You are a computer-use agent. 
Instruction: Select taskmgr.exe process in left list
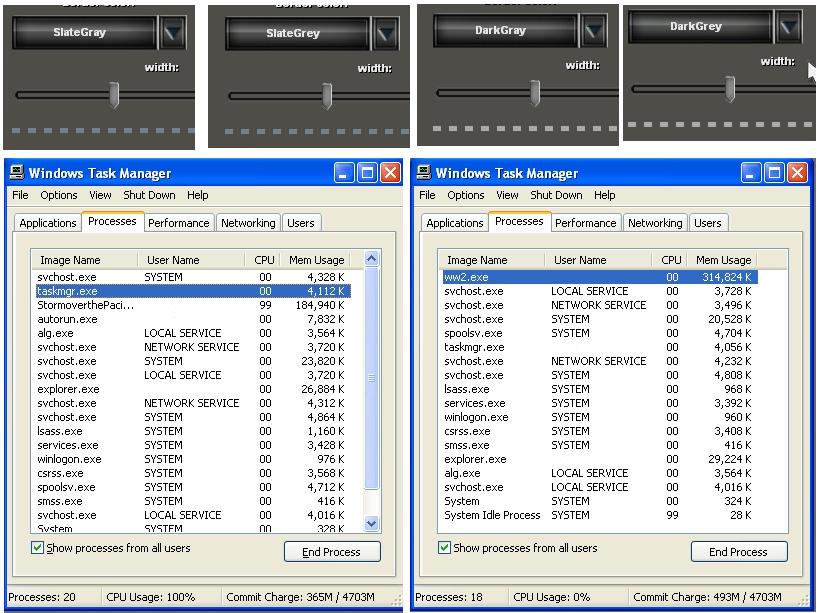coord(193,291)
